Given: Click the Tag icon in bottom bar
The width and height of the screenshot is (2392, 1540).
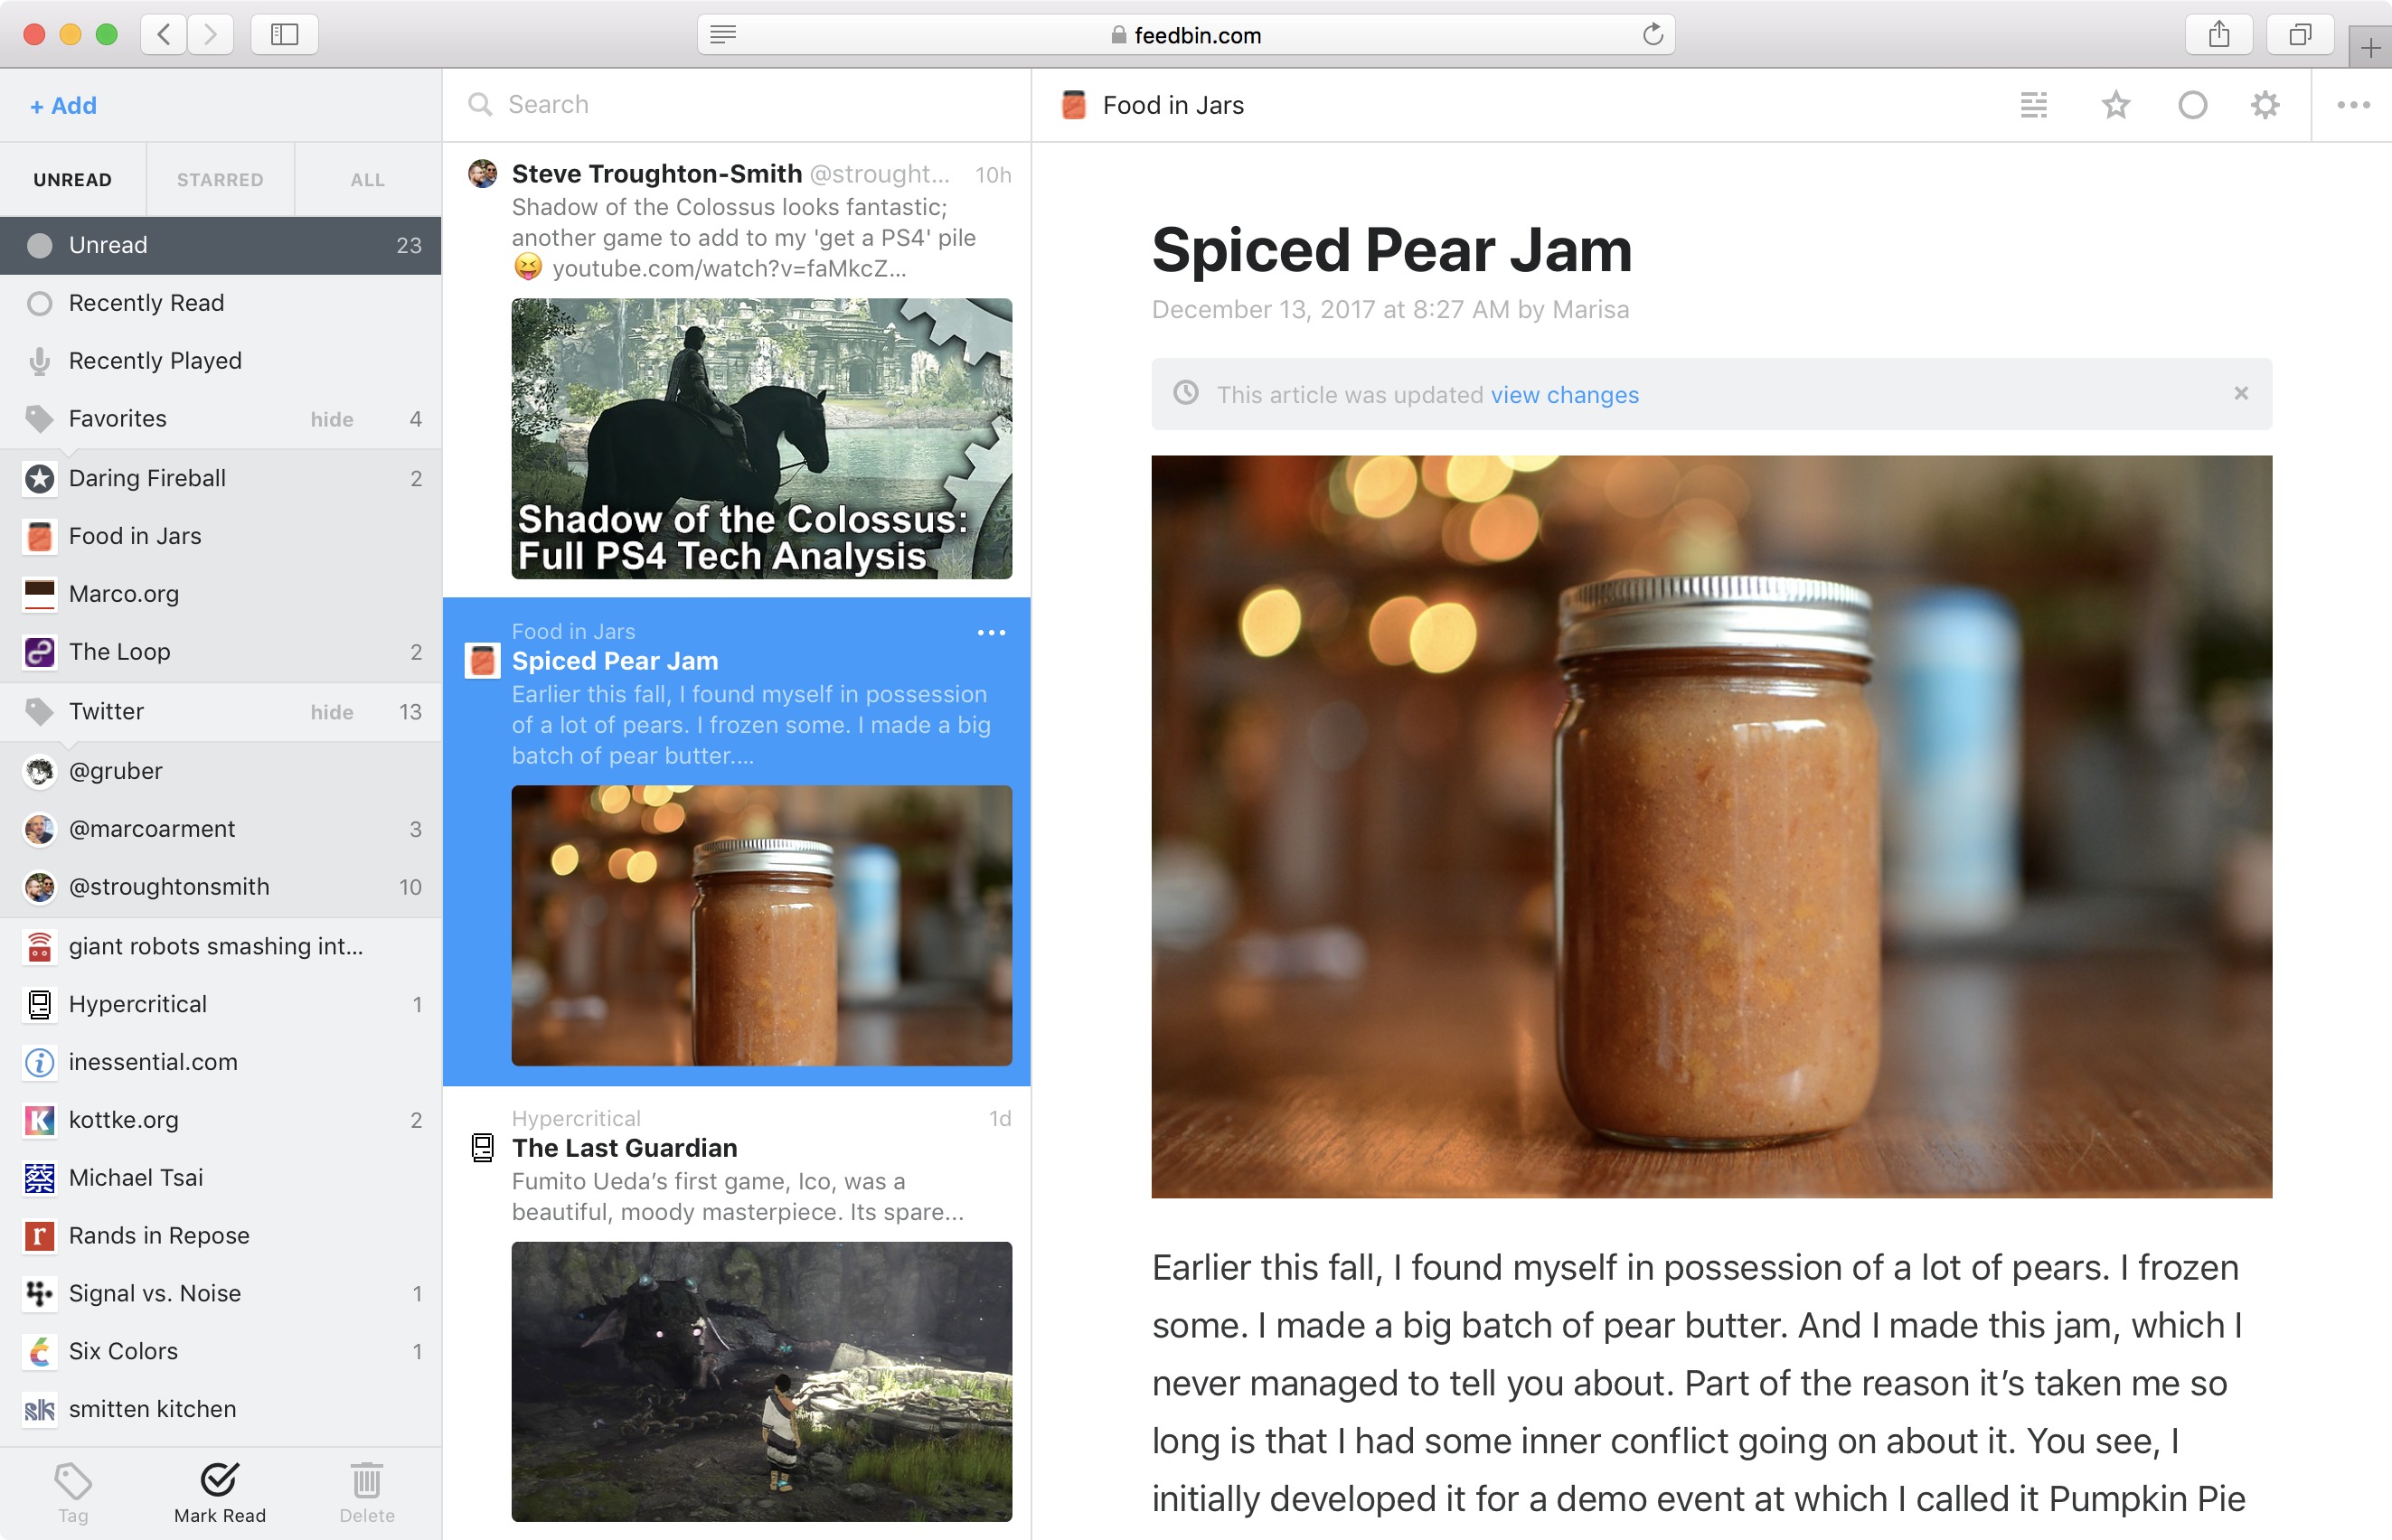Looking at the screenshot, I should [x=73, y=1481].
